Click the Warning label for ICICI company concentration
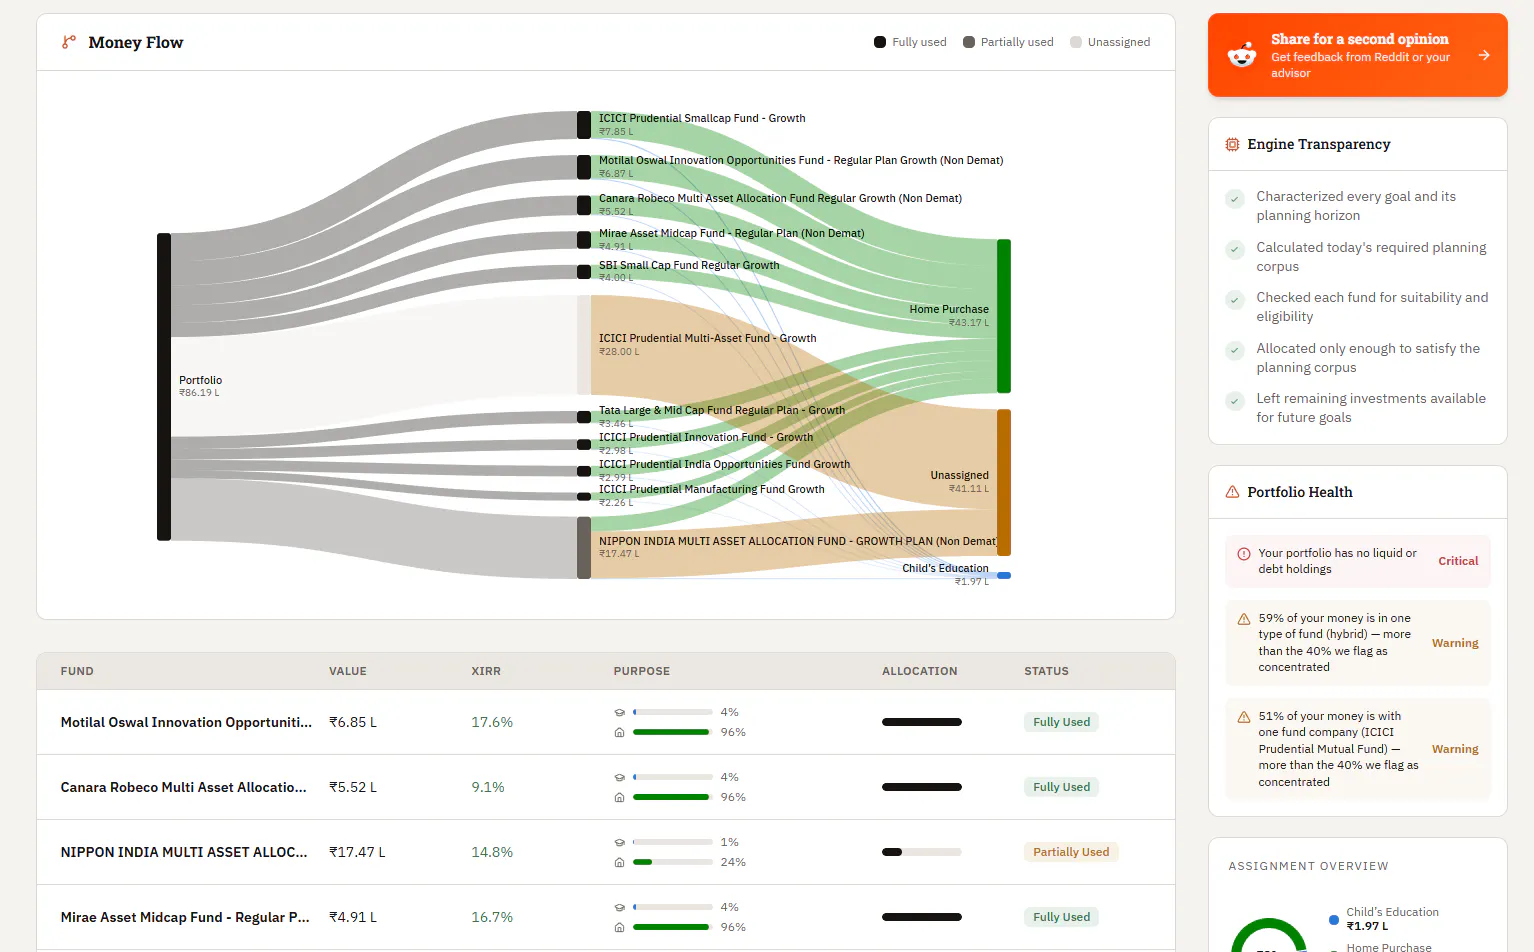Image resolution: width=1534 pixels, height=952 pixels. click(1455, 749)
